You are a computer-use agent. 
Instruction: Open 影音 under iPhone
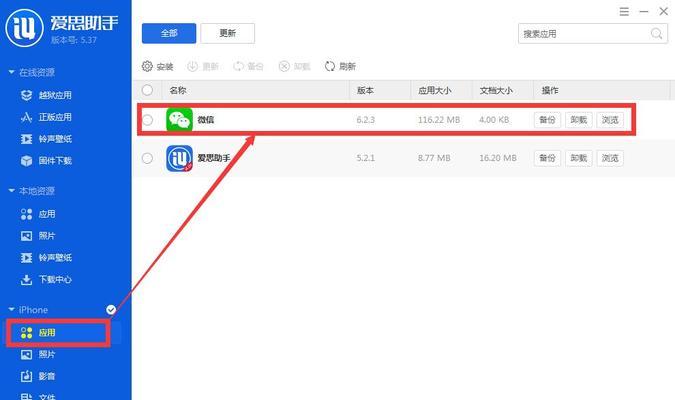(38, 376)
